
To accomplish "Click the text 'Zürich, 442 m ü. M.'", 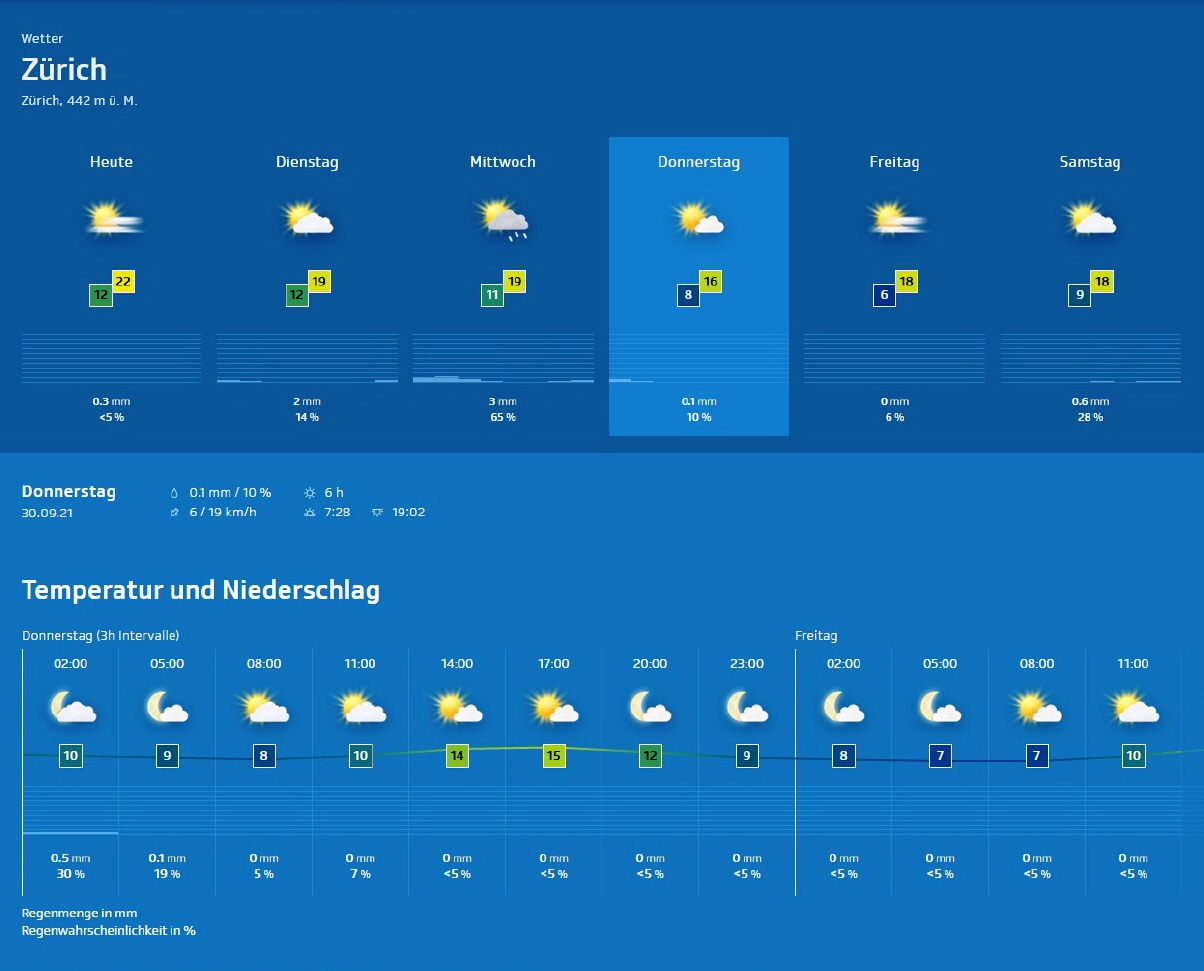I will pyautogui.click(x=79, y=100).
